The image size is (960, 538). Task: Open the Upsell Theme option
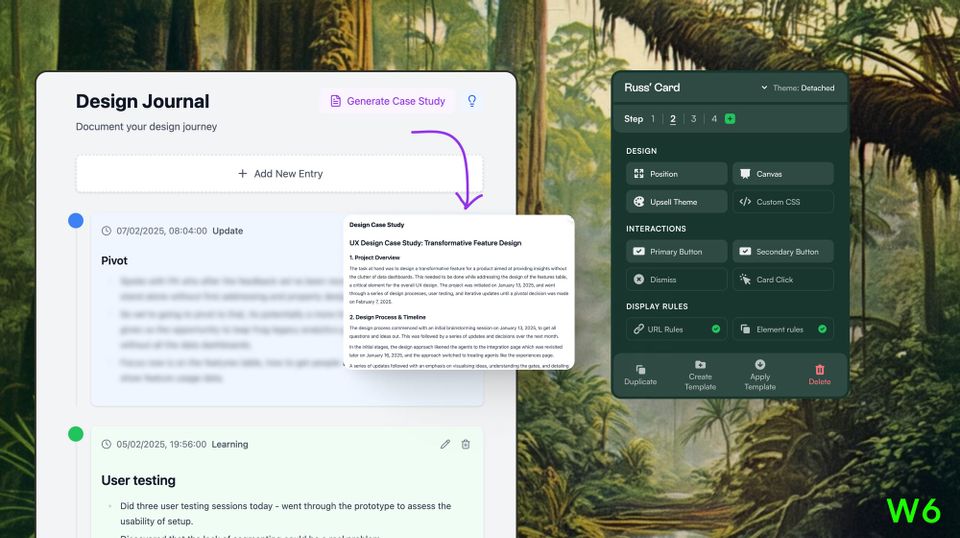pos(677,201)
